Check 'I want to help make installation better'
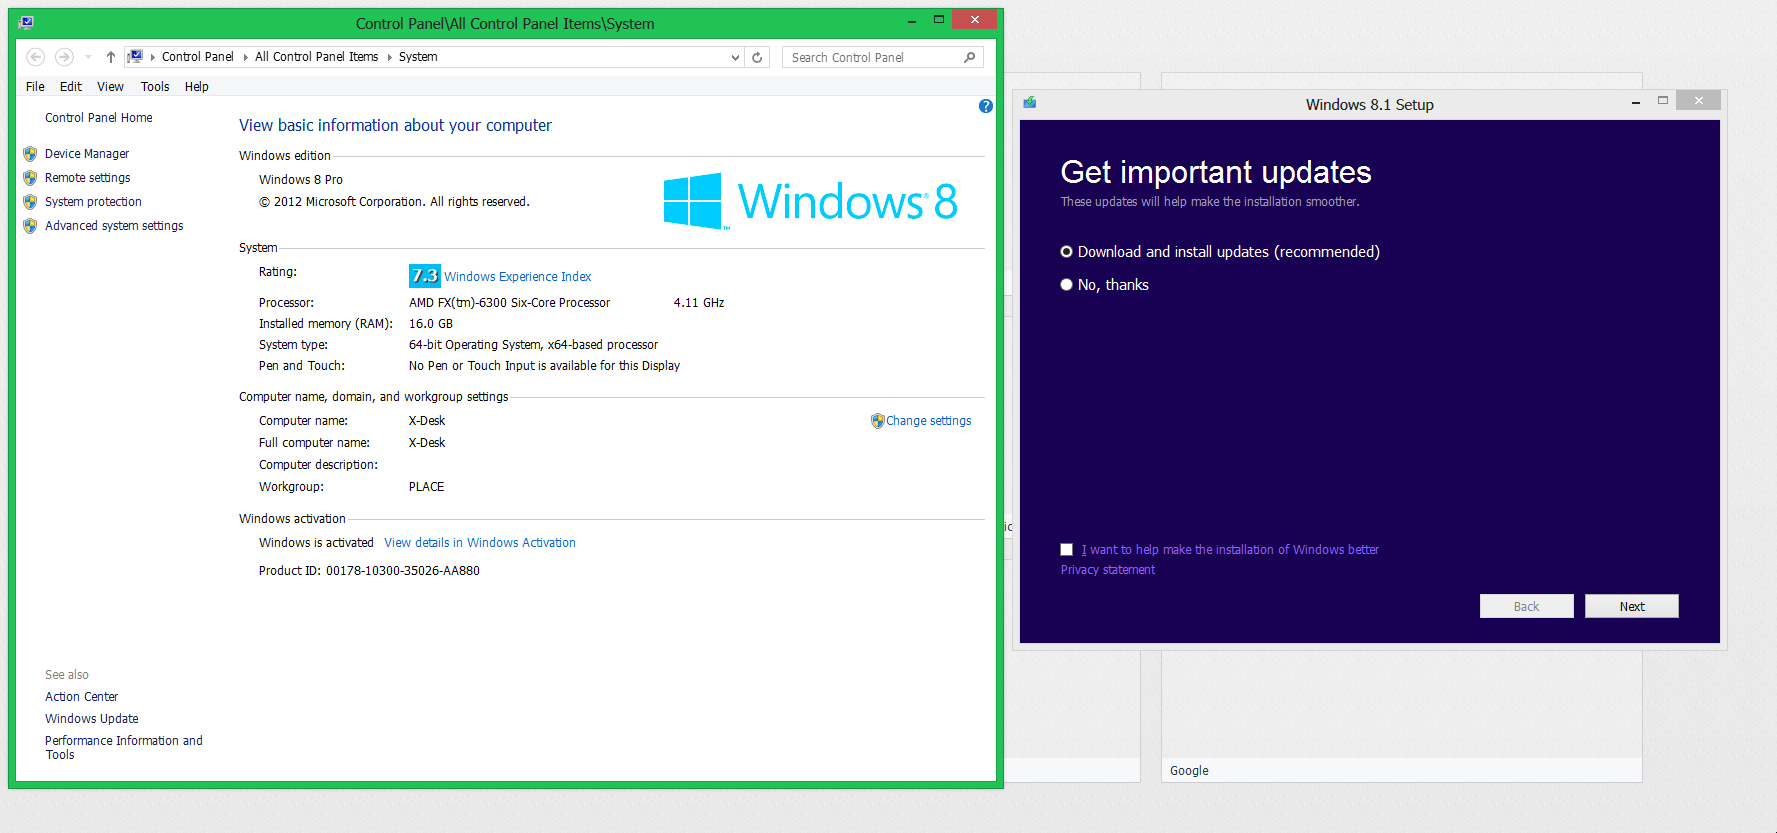This screenshot has height=833, width=1777. 1067,550
